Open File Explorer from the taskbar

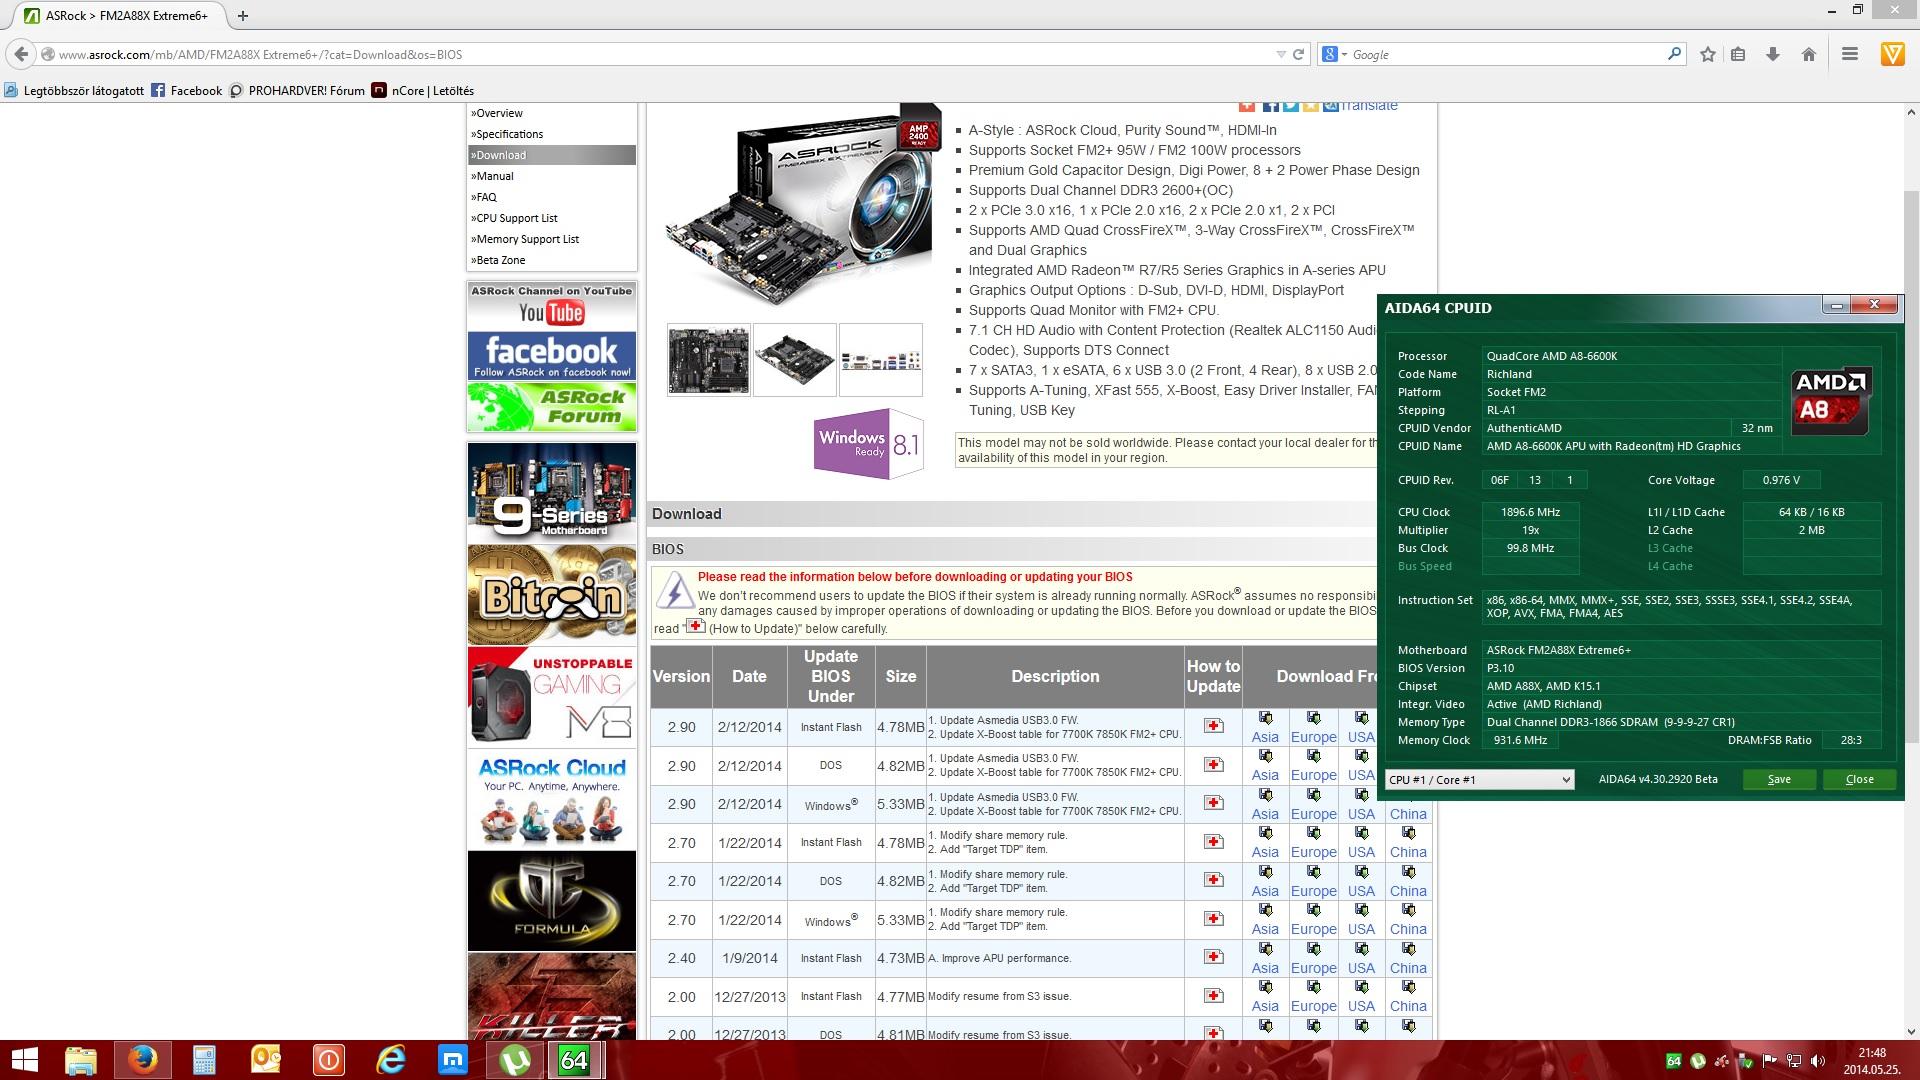coord(81,1060)
